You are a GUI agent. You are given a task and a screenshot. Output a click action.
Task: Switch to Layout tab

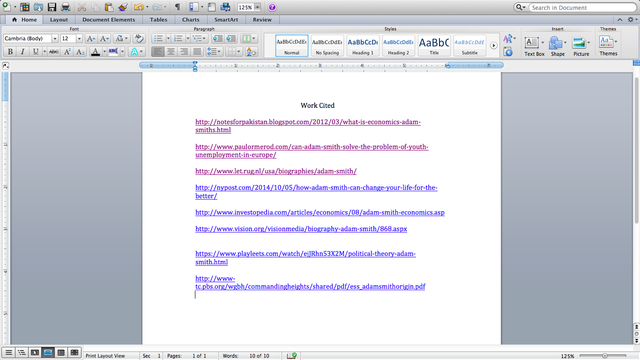[59, 20]
